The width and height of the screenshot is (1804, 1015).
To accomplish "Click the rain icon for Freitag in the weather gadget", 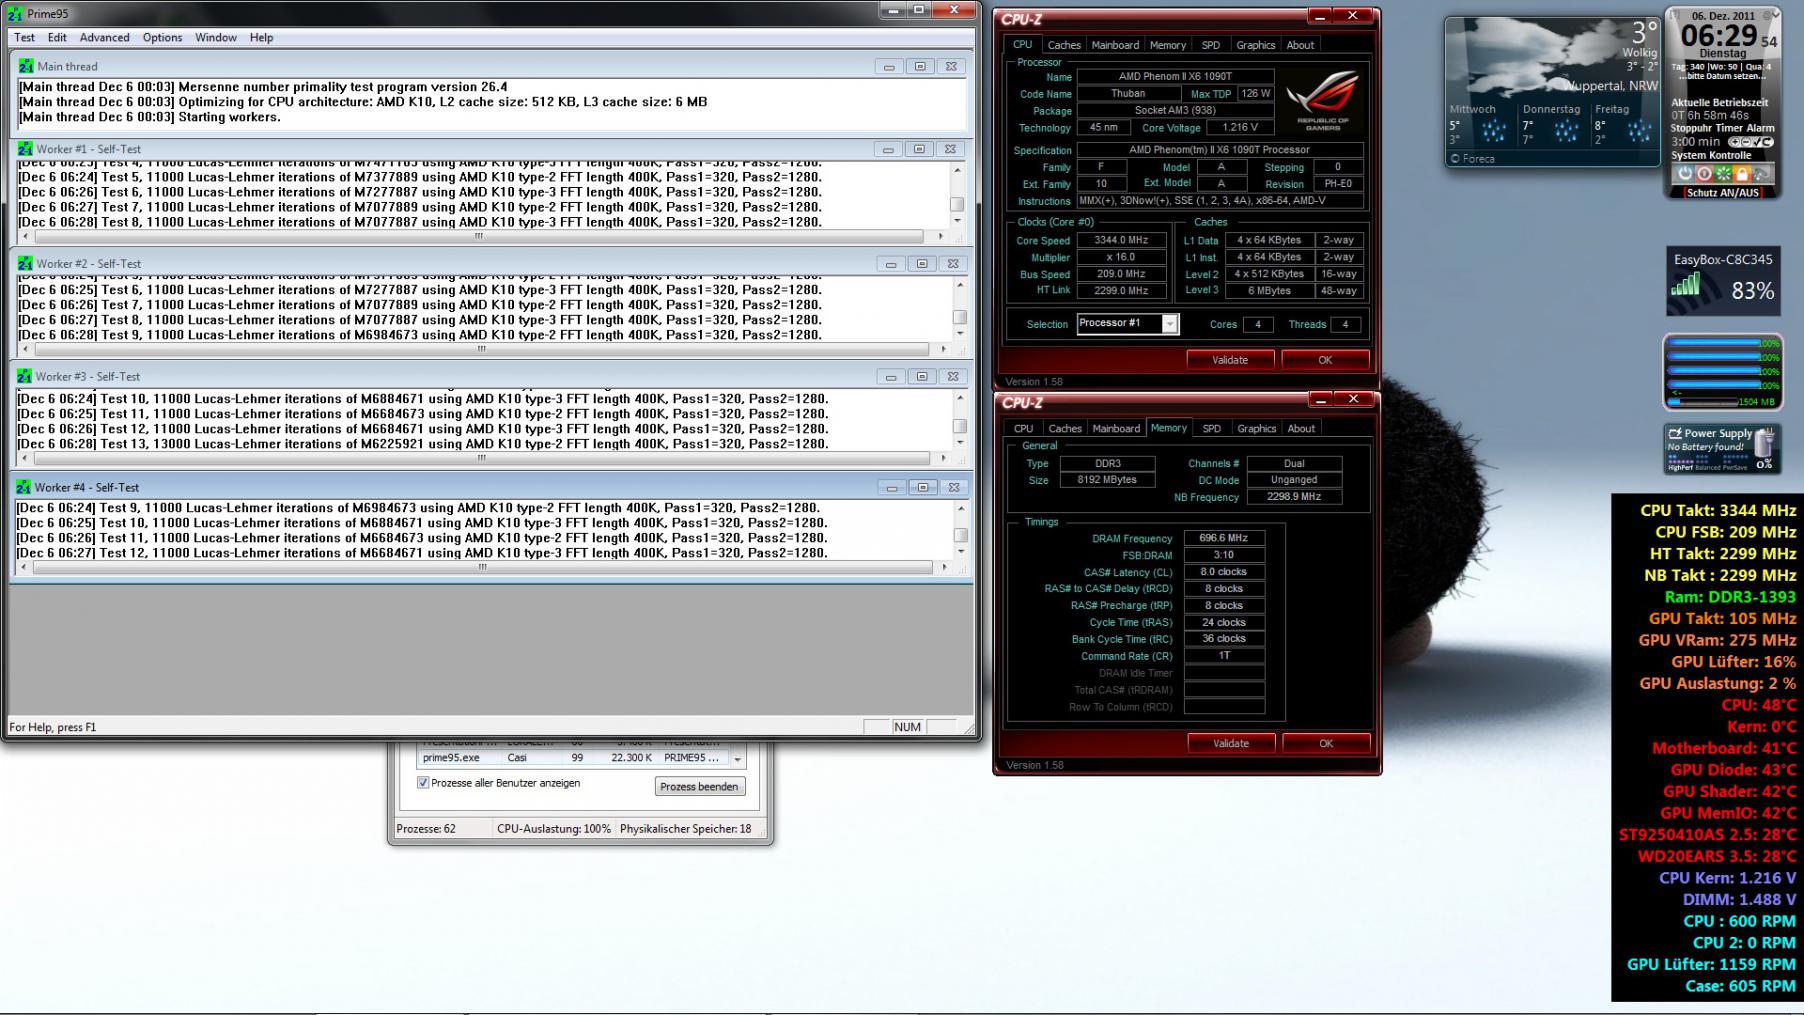I will (x=1639, y=131).
